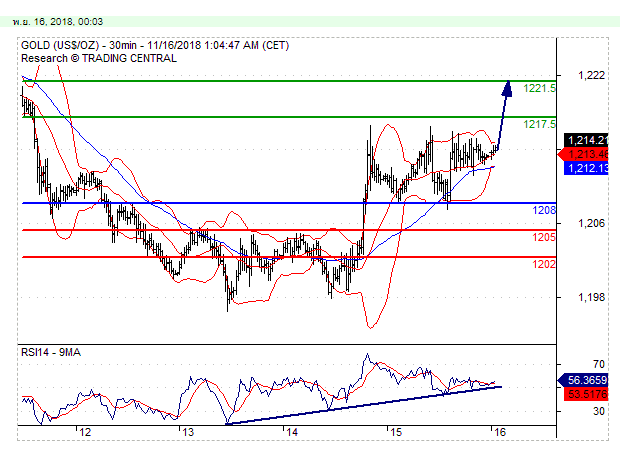Click the red 1202 support level label

click(544, 264)
